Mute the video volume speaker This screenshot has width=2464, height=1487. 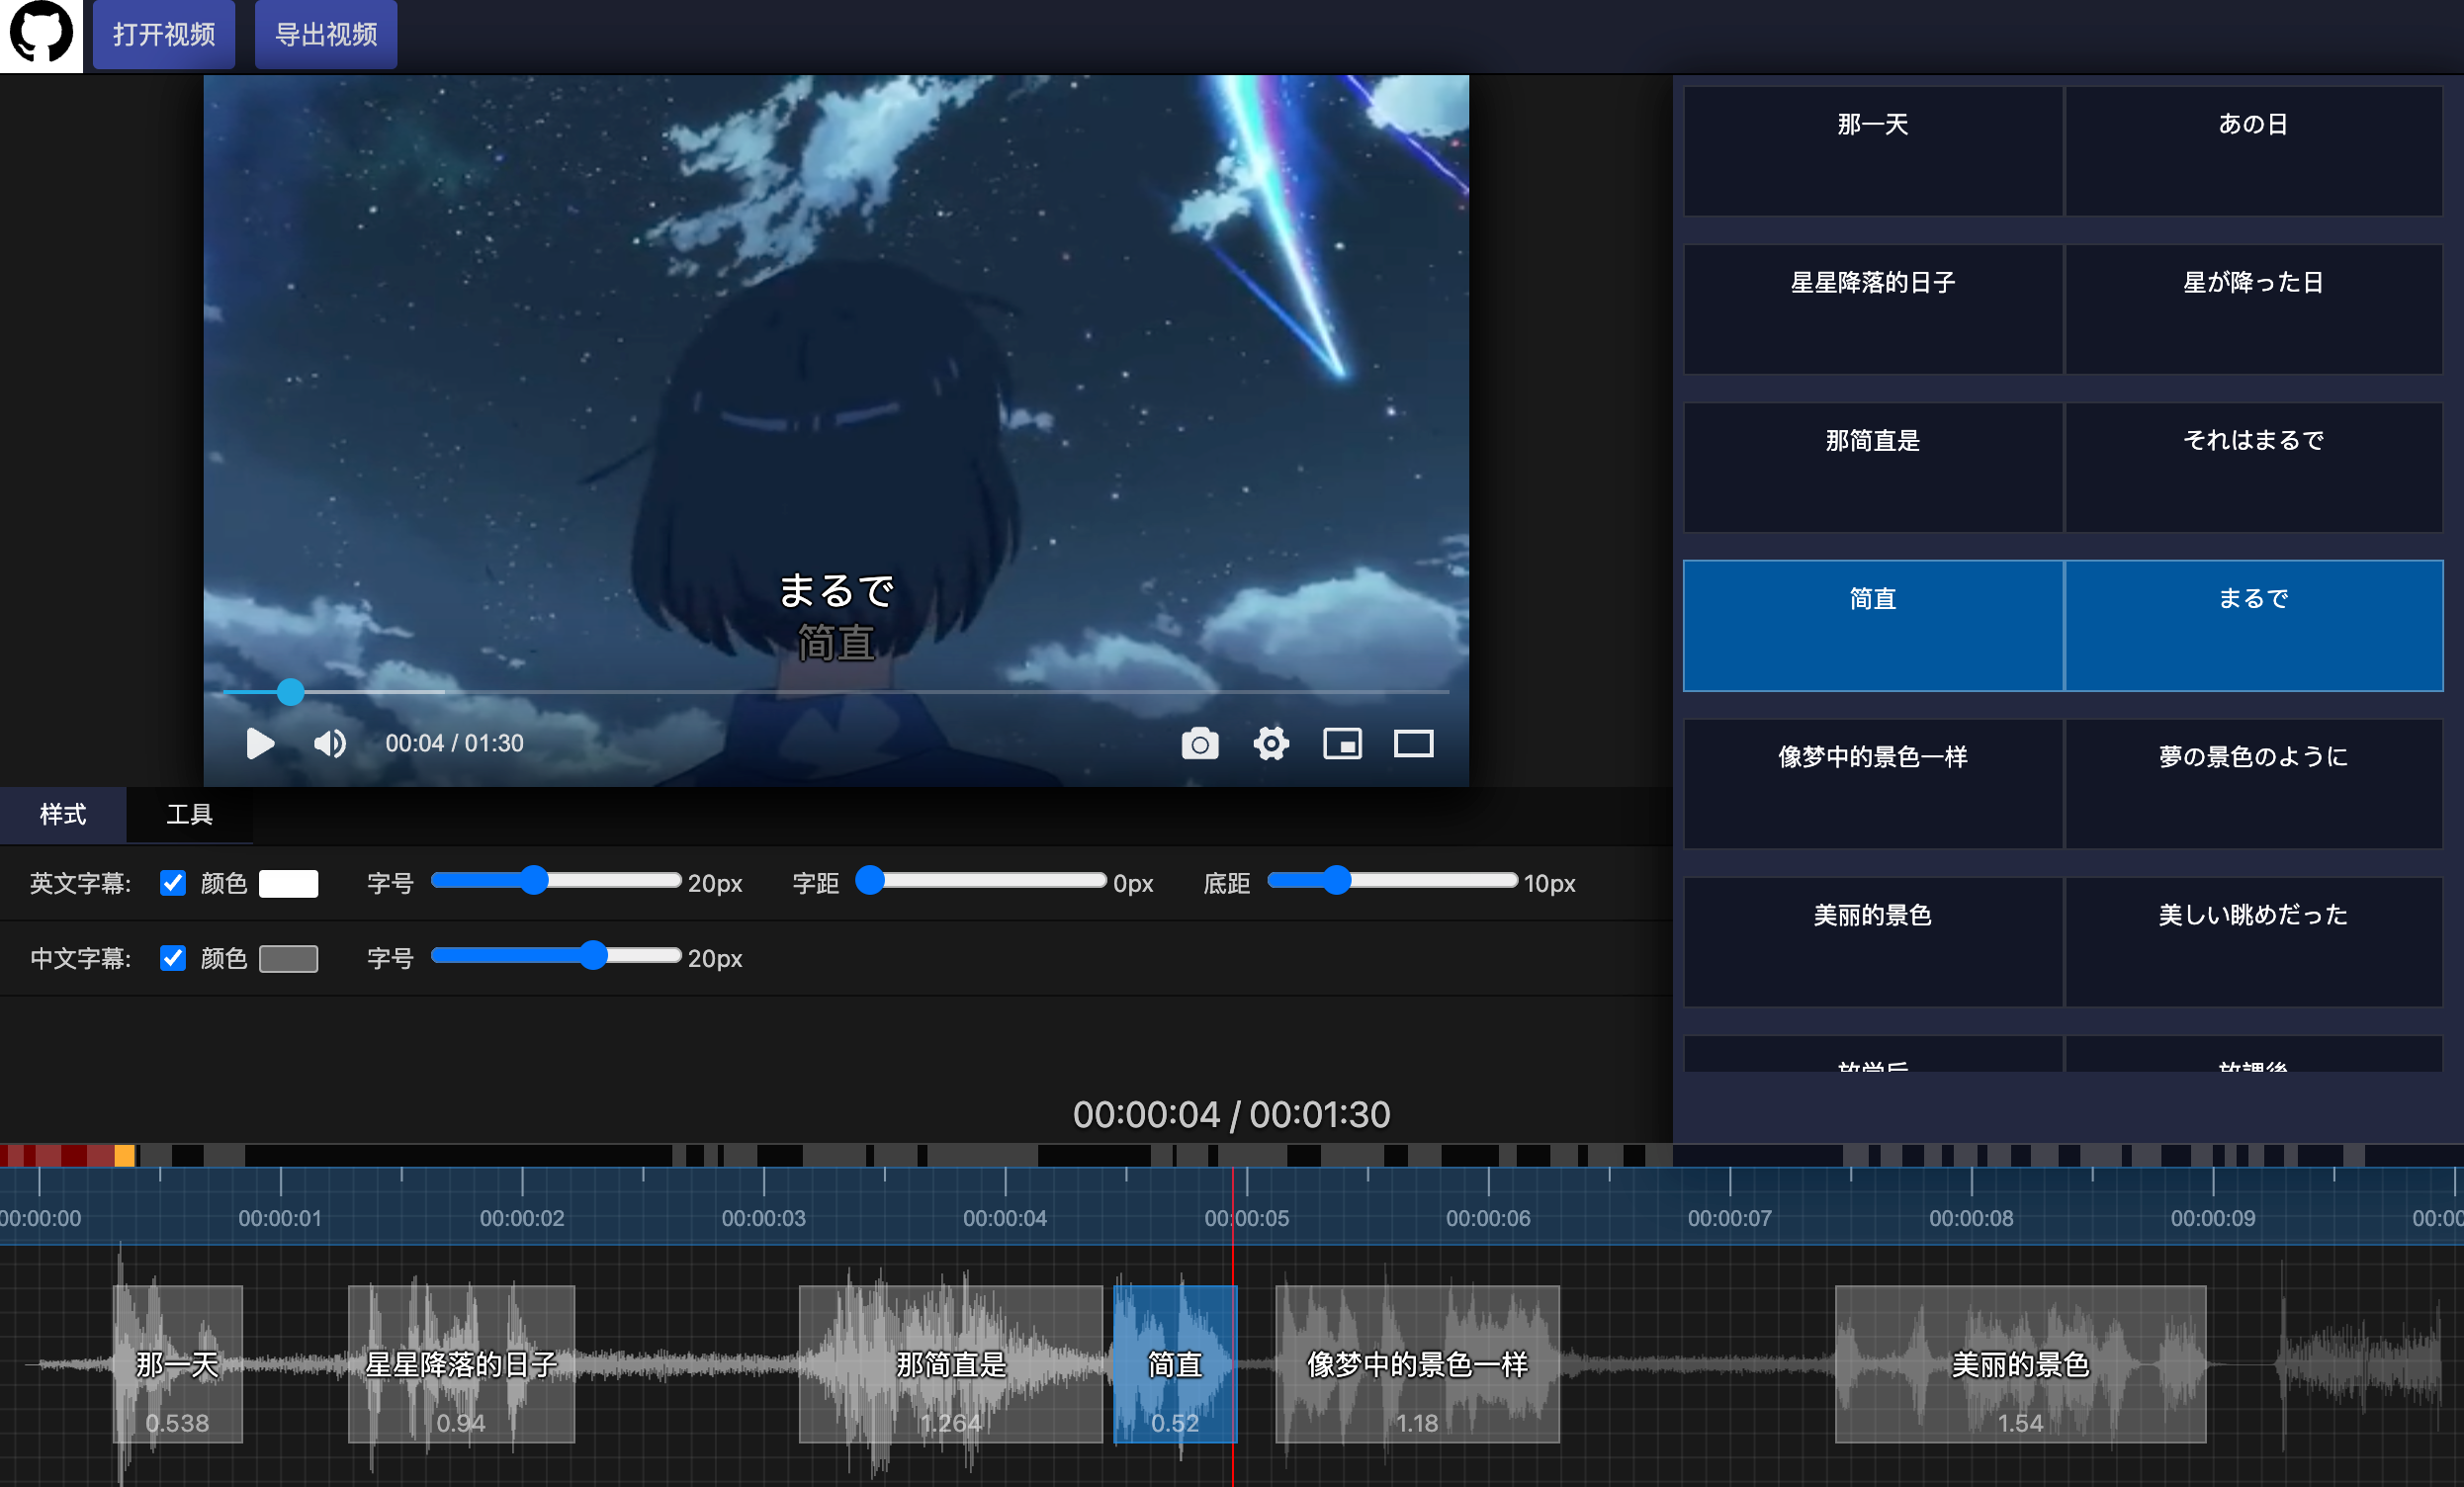pos(329,743)
